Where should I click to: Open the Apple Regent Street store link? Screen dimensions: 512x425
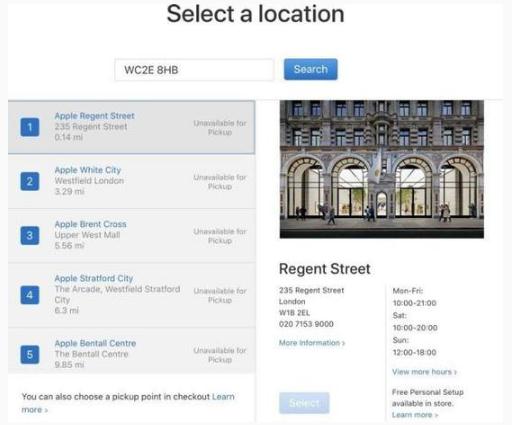(94, 116)
